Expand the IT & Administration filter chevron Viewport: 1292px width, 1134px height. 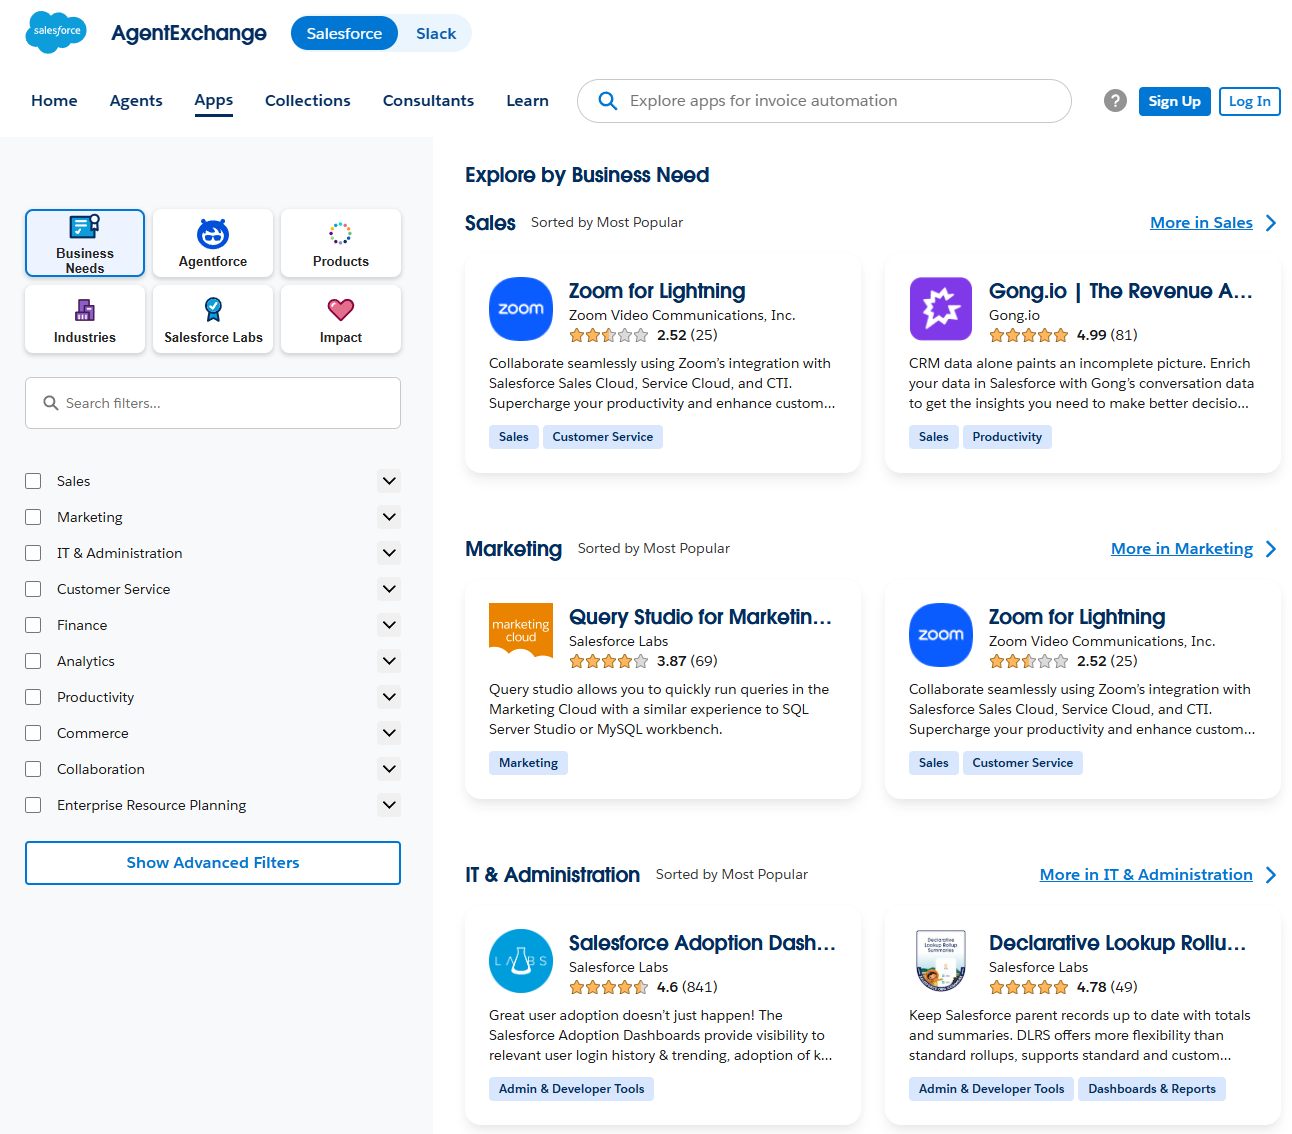coord(390,553)
